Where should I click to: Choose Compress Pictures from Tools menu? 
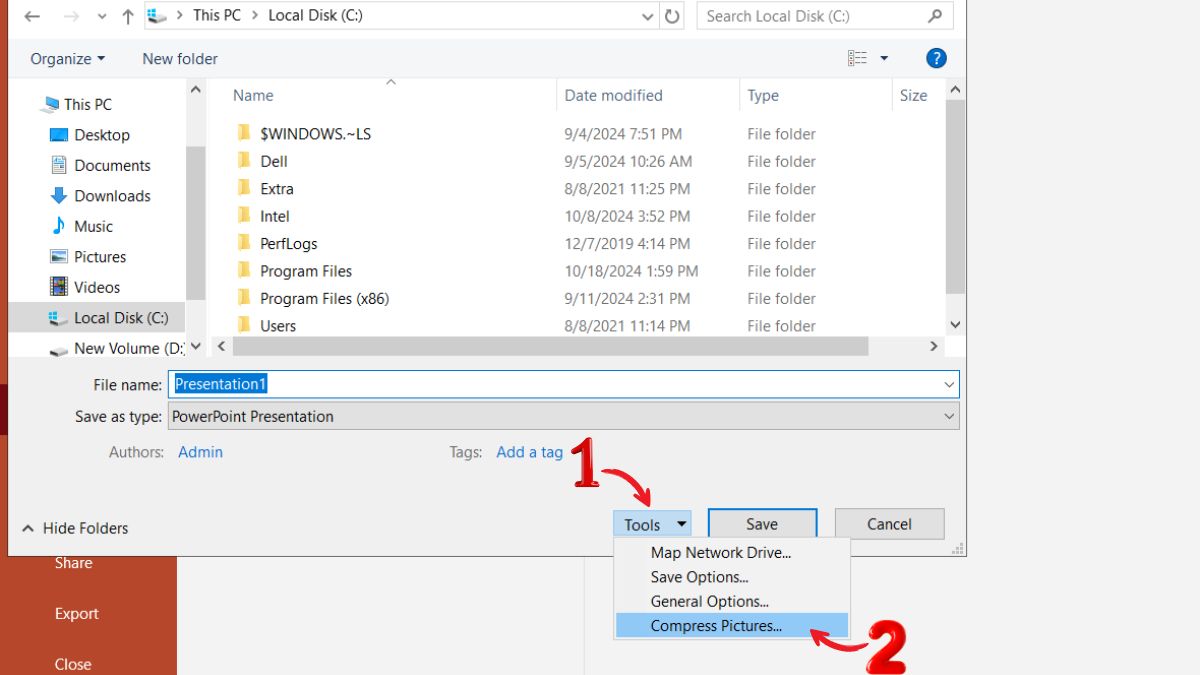[731, 626]
